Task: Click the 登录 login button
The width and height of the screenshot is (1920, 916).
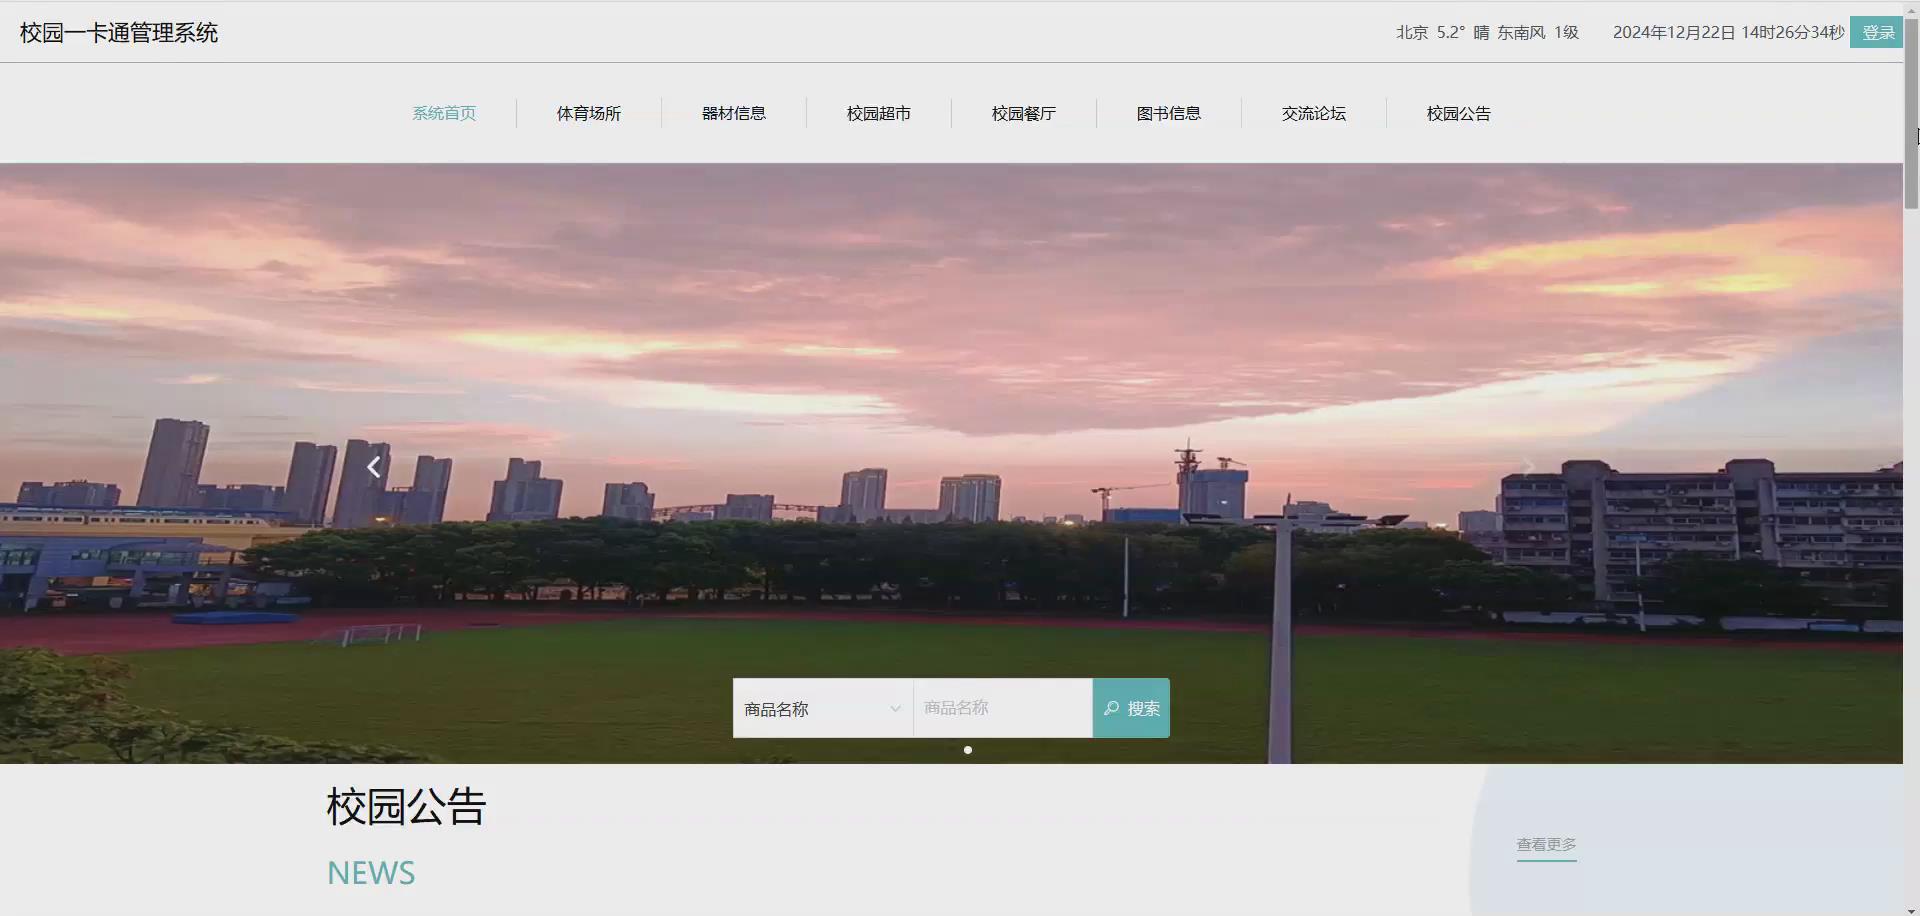Action: coord(1877,32)
